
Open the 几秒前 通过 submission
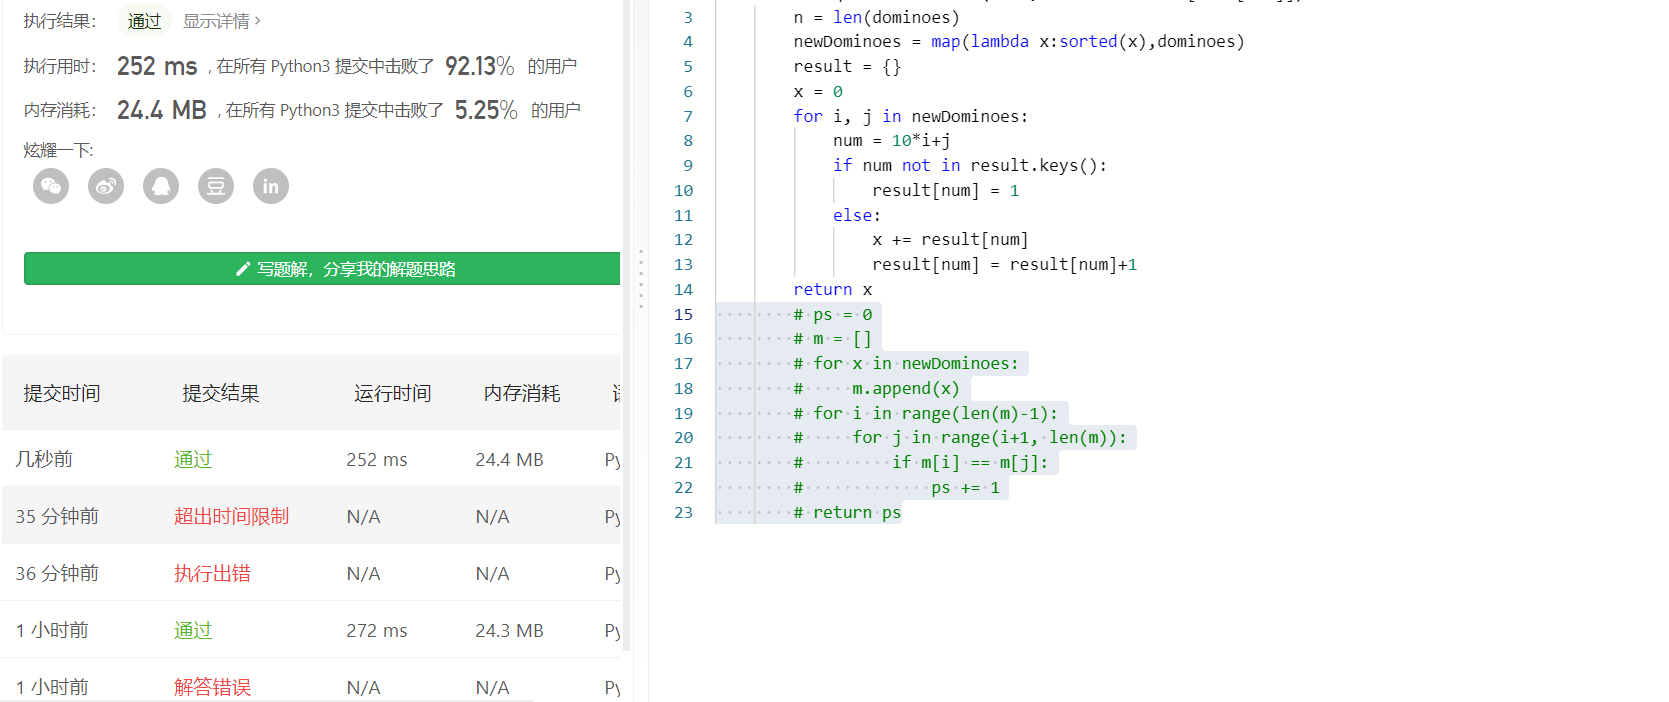click(x=193, y=459)
